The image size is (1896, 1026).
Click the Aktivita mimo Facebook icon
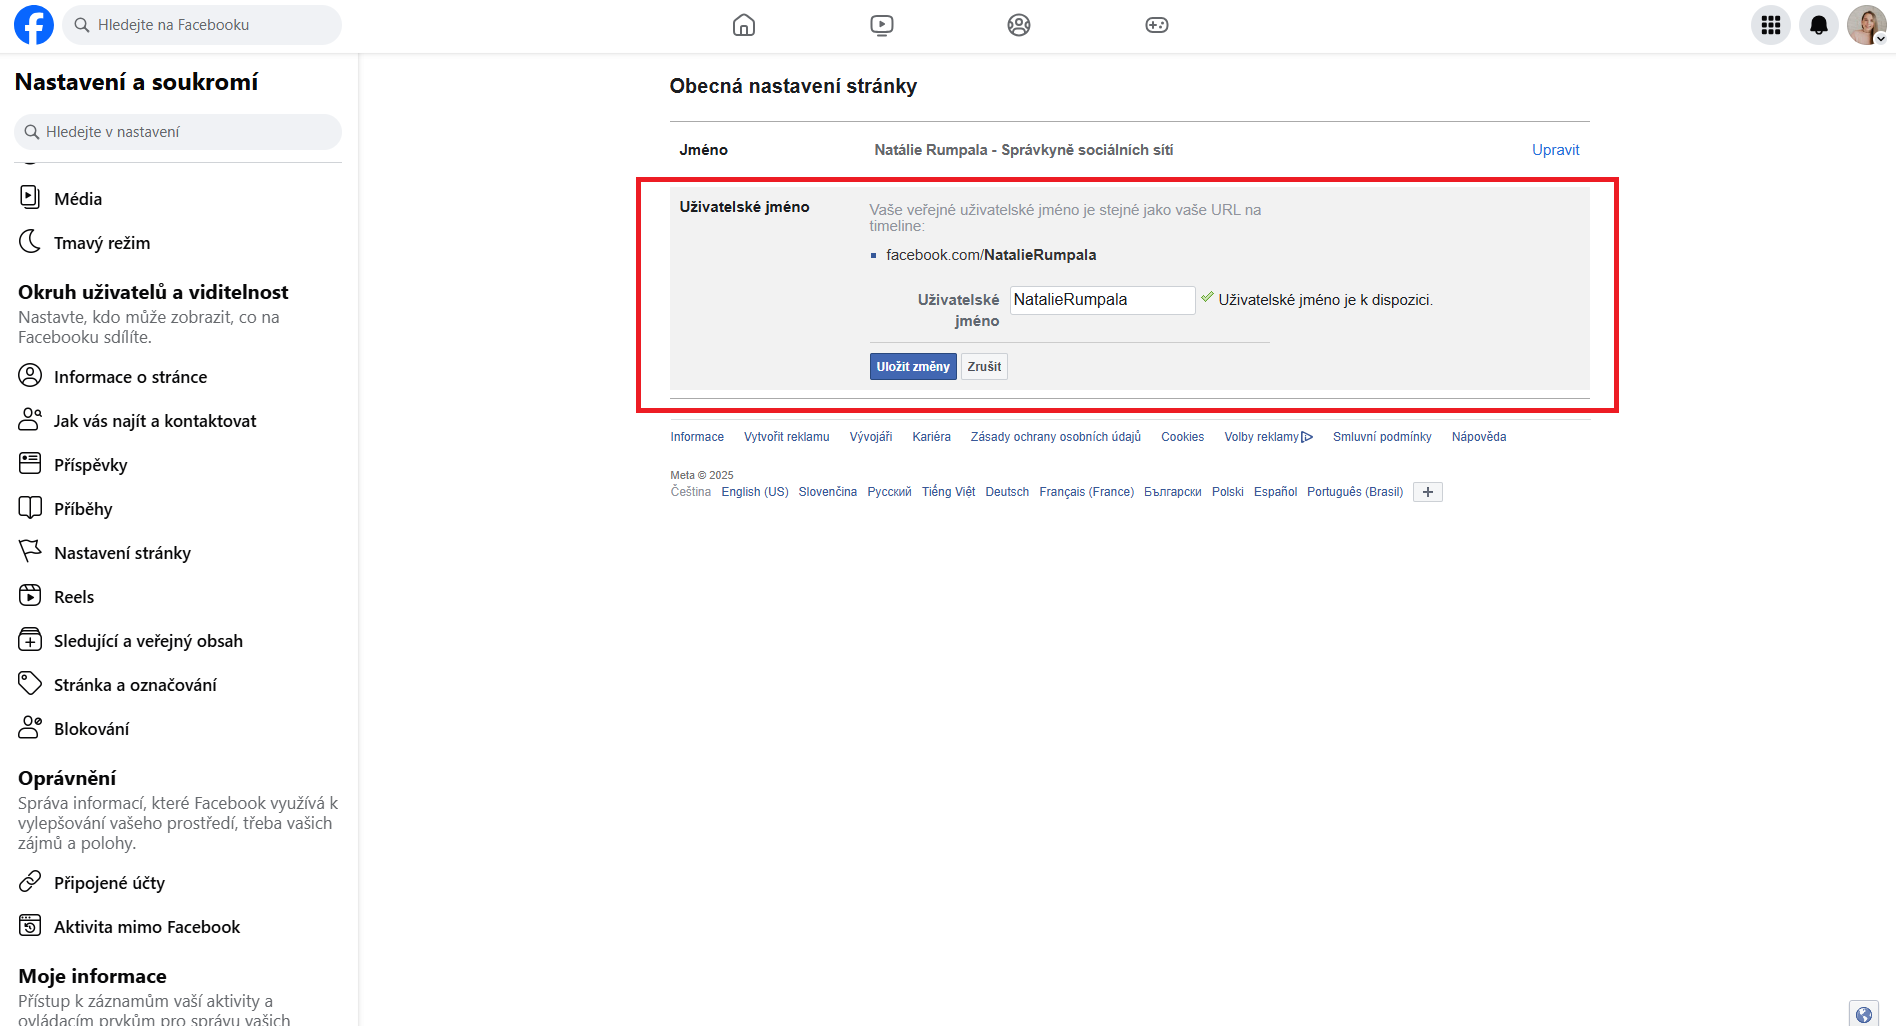(x=30, y=925)
